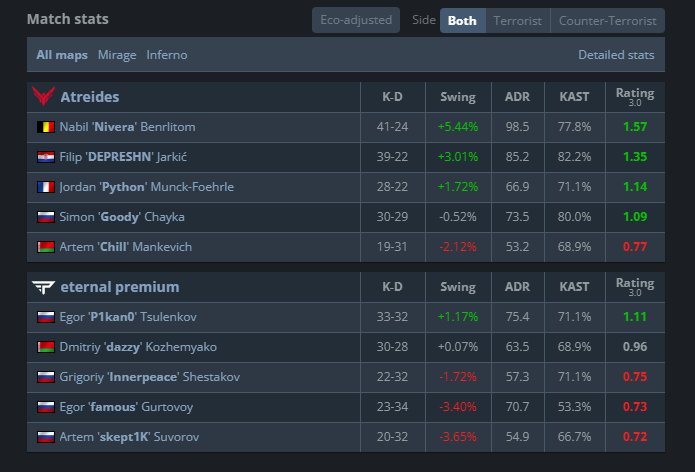Click DEPRESHN's 82.2% KAST value
The width and height of the screenshot is (695, 472).
(574, 157)
